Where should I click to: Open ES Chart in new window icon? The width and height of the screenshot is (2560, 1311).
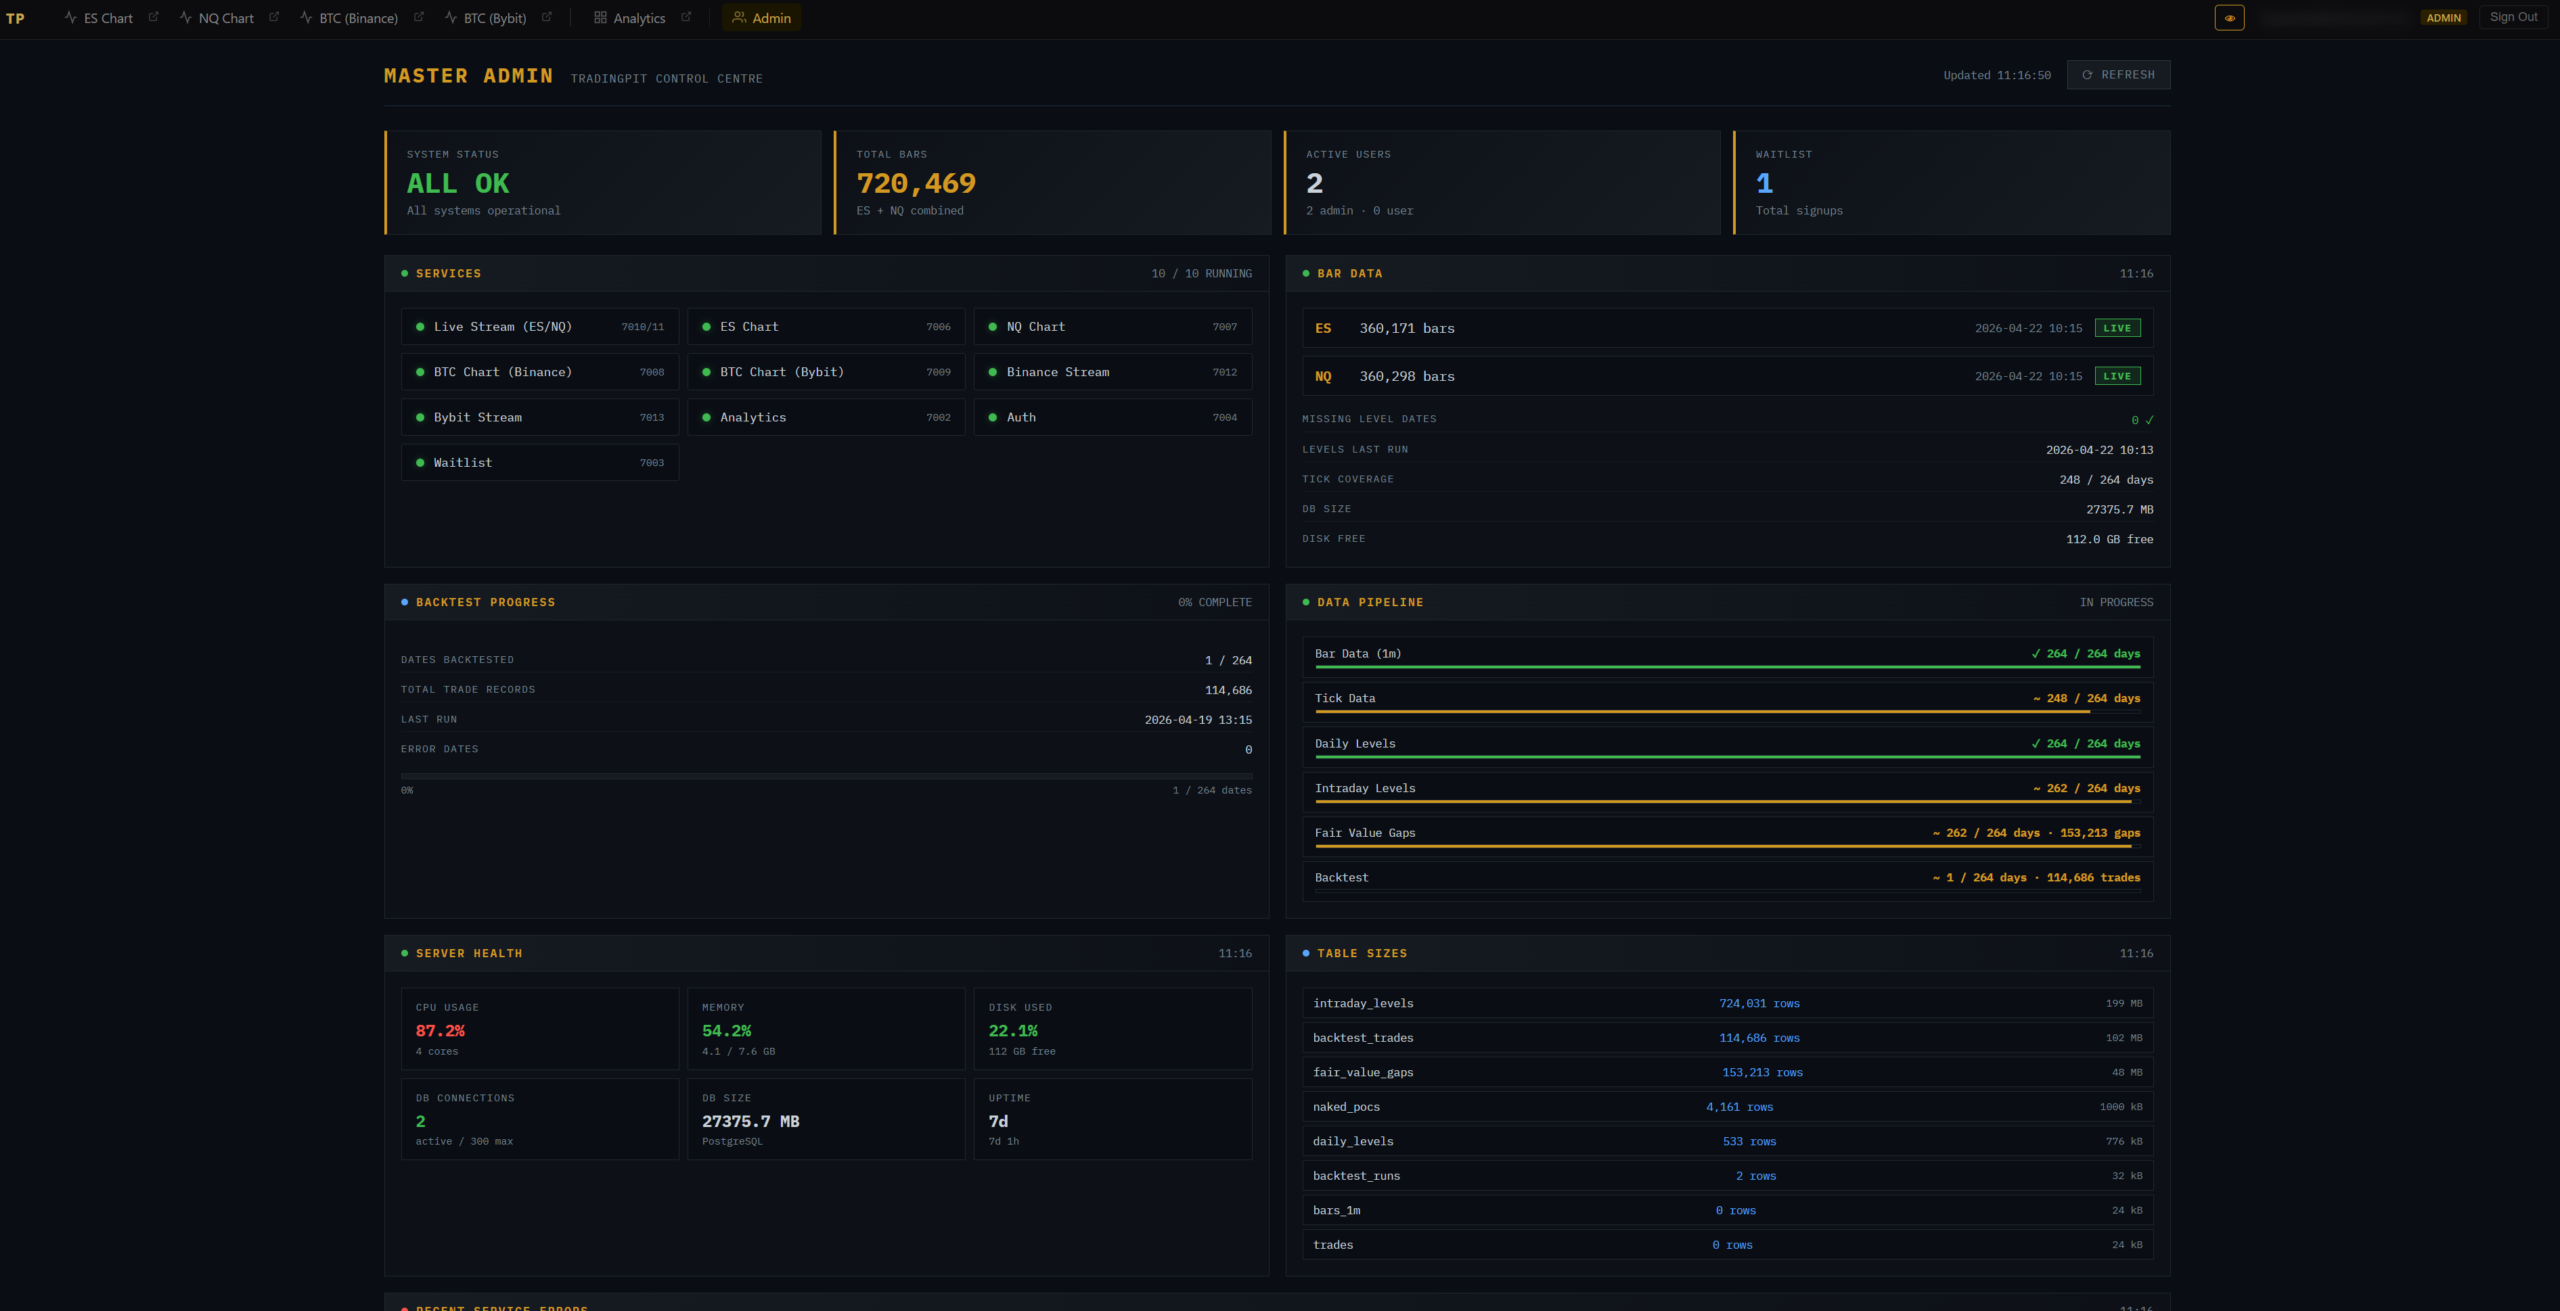click(153, 17)
